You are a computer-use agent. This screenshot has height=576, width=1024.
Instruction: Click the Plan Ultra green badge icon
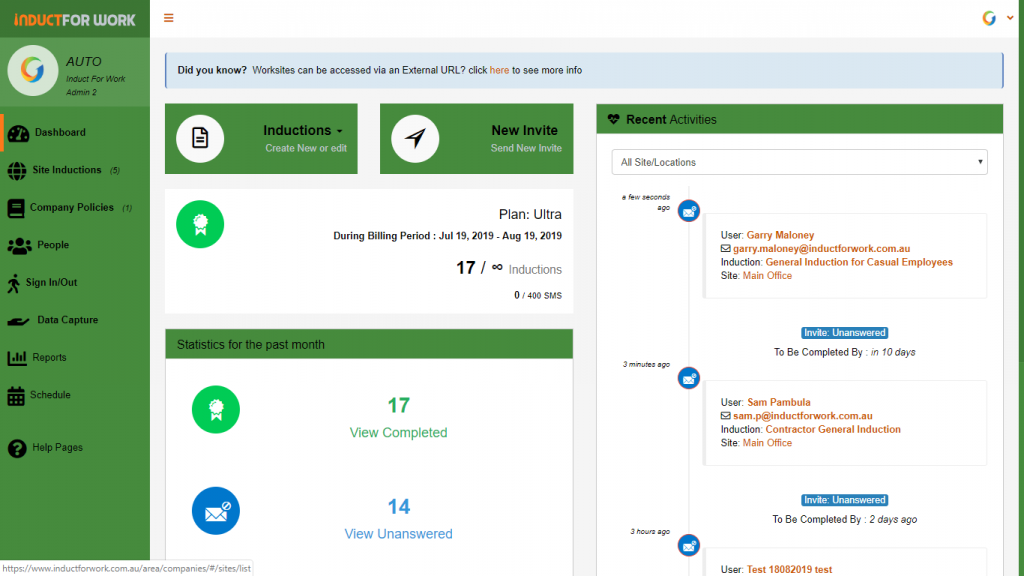pyautogui.click(x=200, y=224)
